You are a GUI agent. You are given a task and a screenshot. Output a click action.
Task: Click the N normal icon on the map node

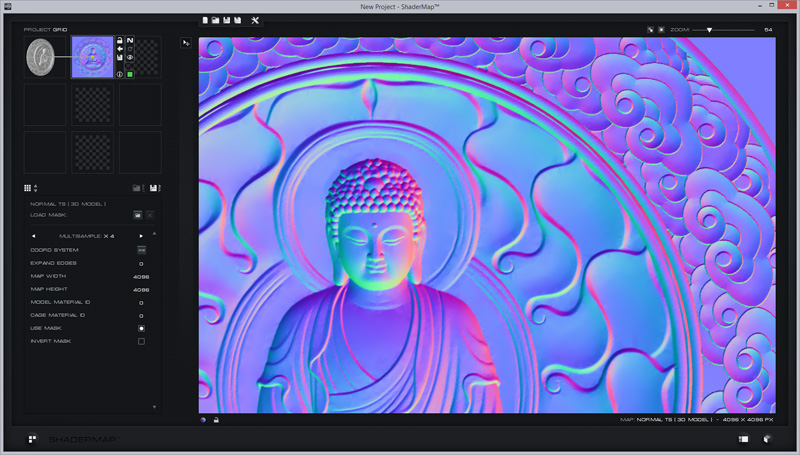click(130, 40)
